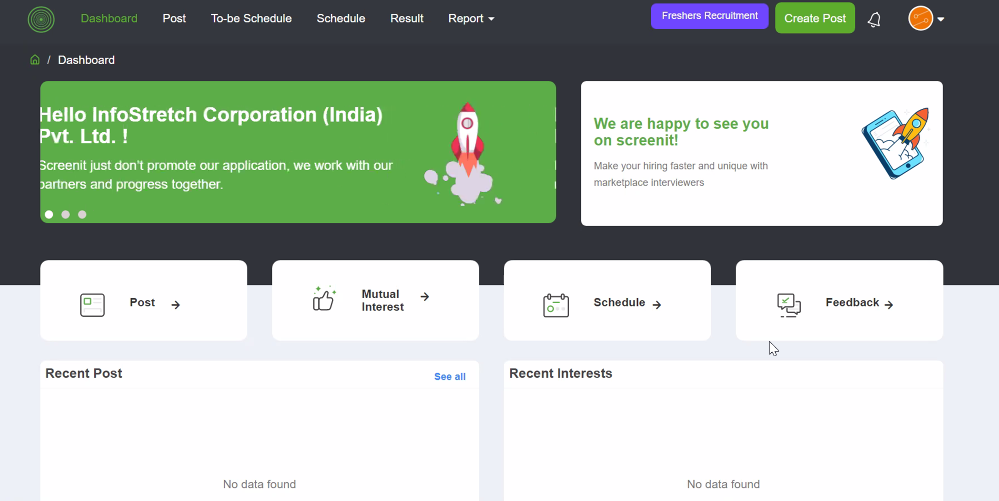Click the Create Post button
999x501 pixels.
point(815,18)
